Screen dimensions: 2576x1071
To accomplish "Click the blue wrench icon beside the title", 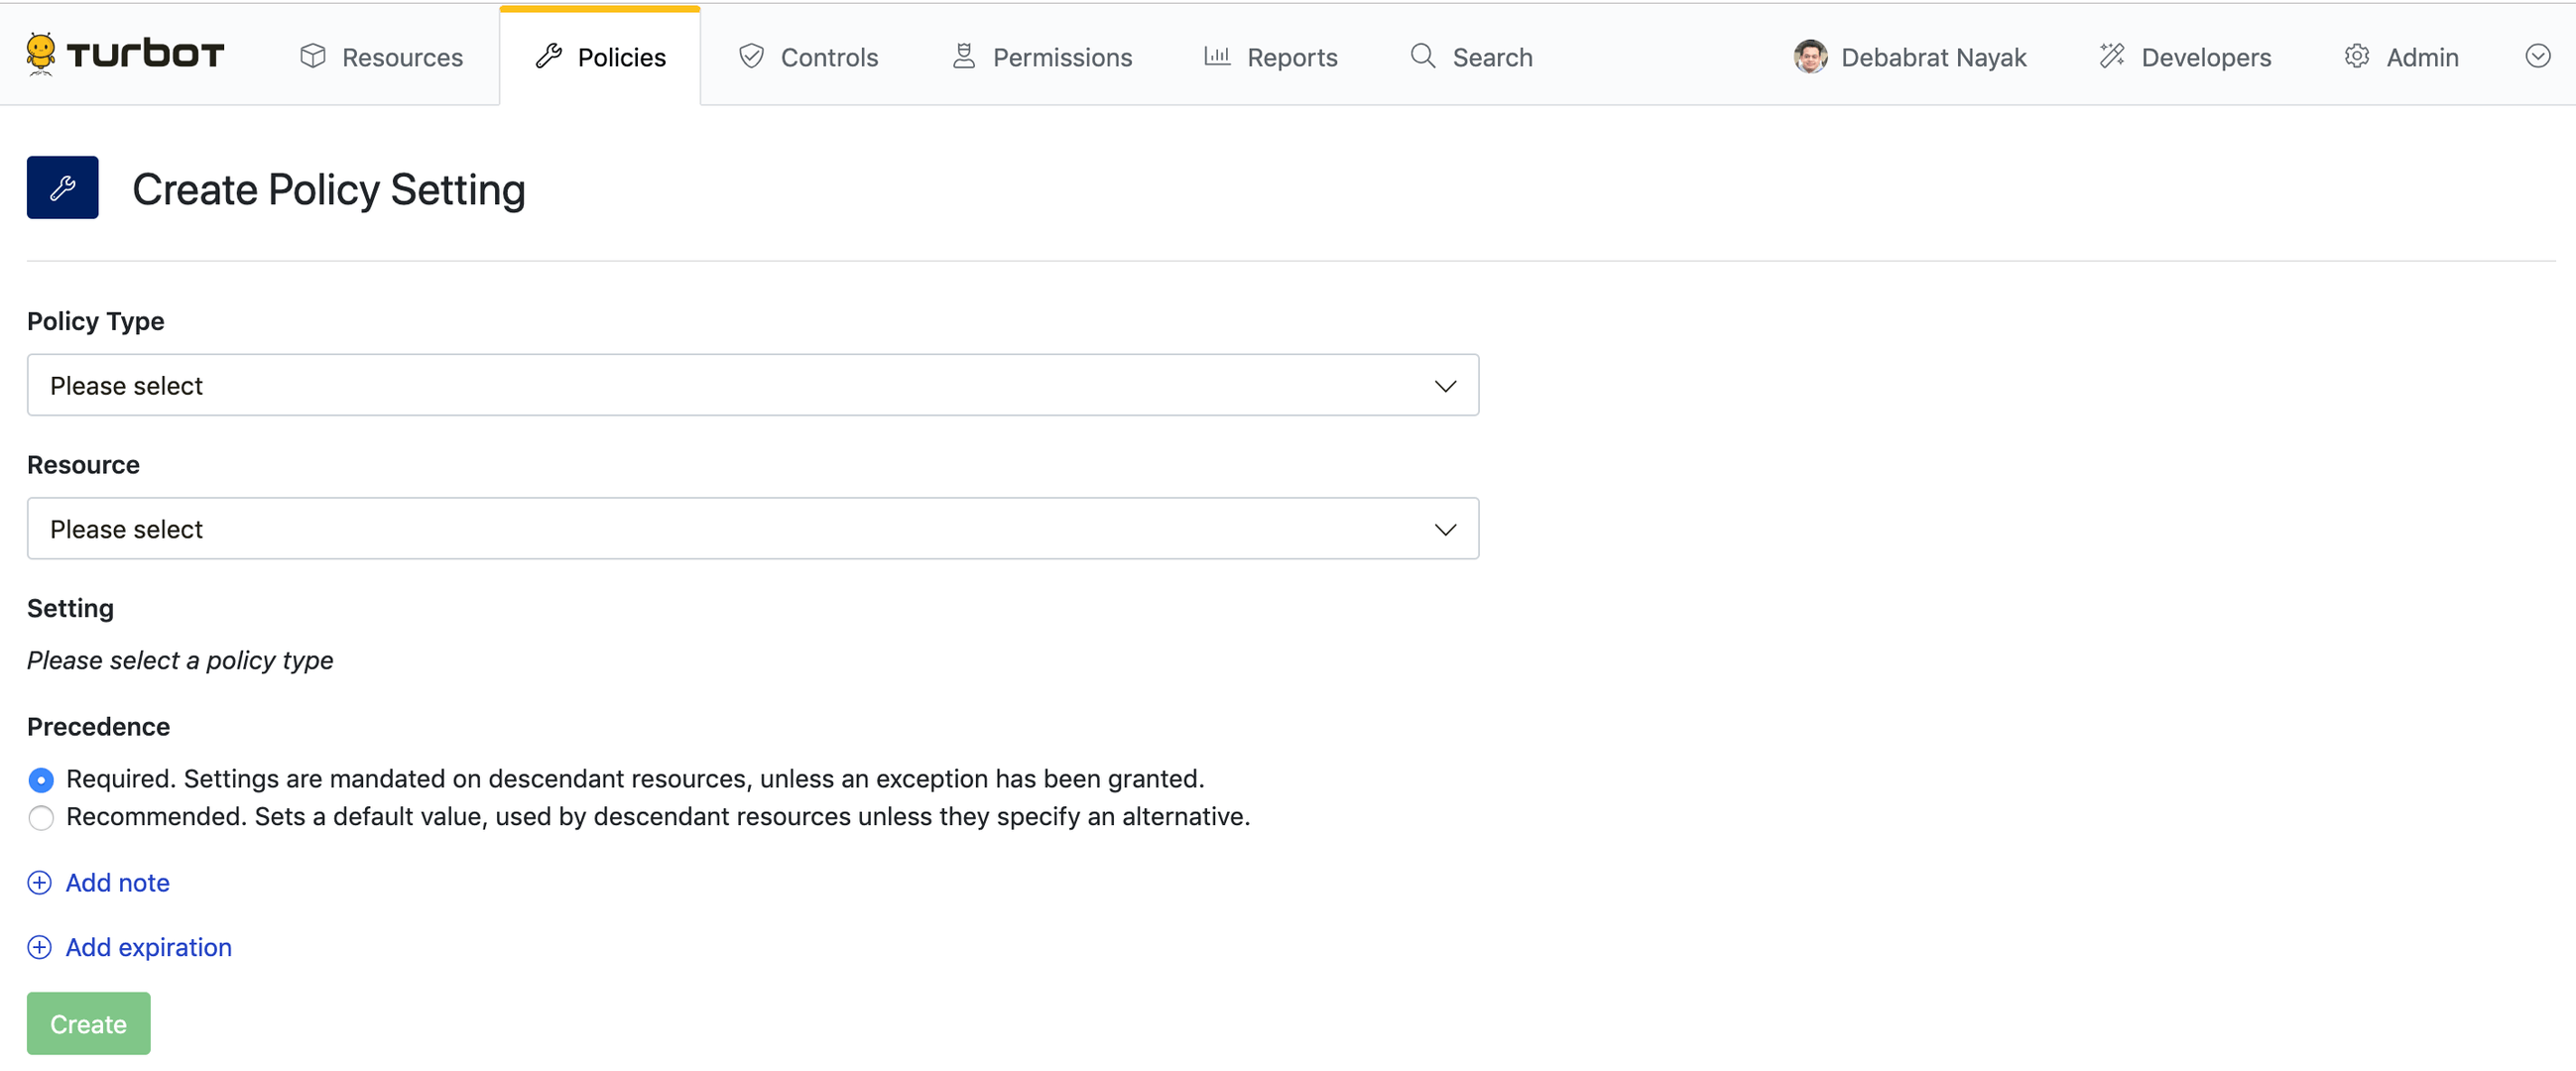I will pyautogui.click(x=62, y=188).
